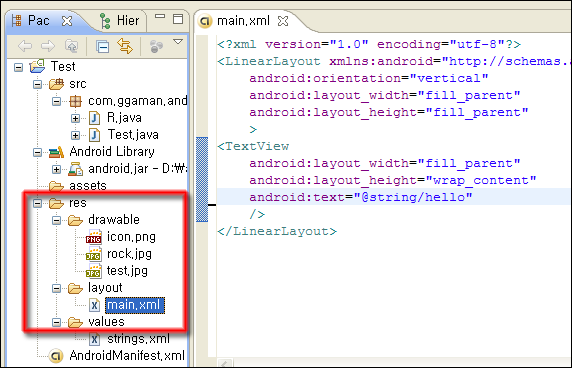Click the R.java file icon
The height and width of the screenshot is (368, 572).
click(94, 118)
